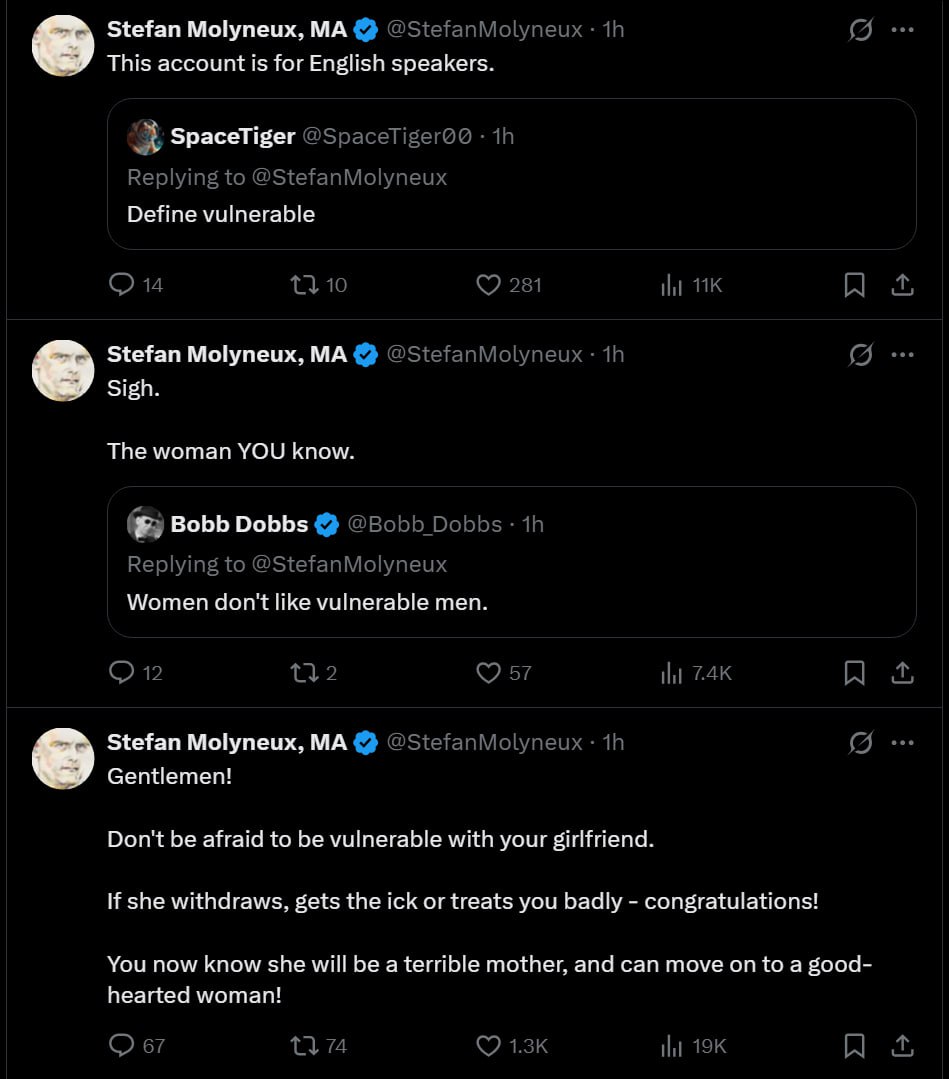Bookmark the 'English speakers' tweet
The image size is (949, 1079).
854,285
